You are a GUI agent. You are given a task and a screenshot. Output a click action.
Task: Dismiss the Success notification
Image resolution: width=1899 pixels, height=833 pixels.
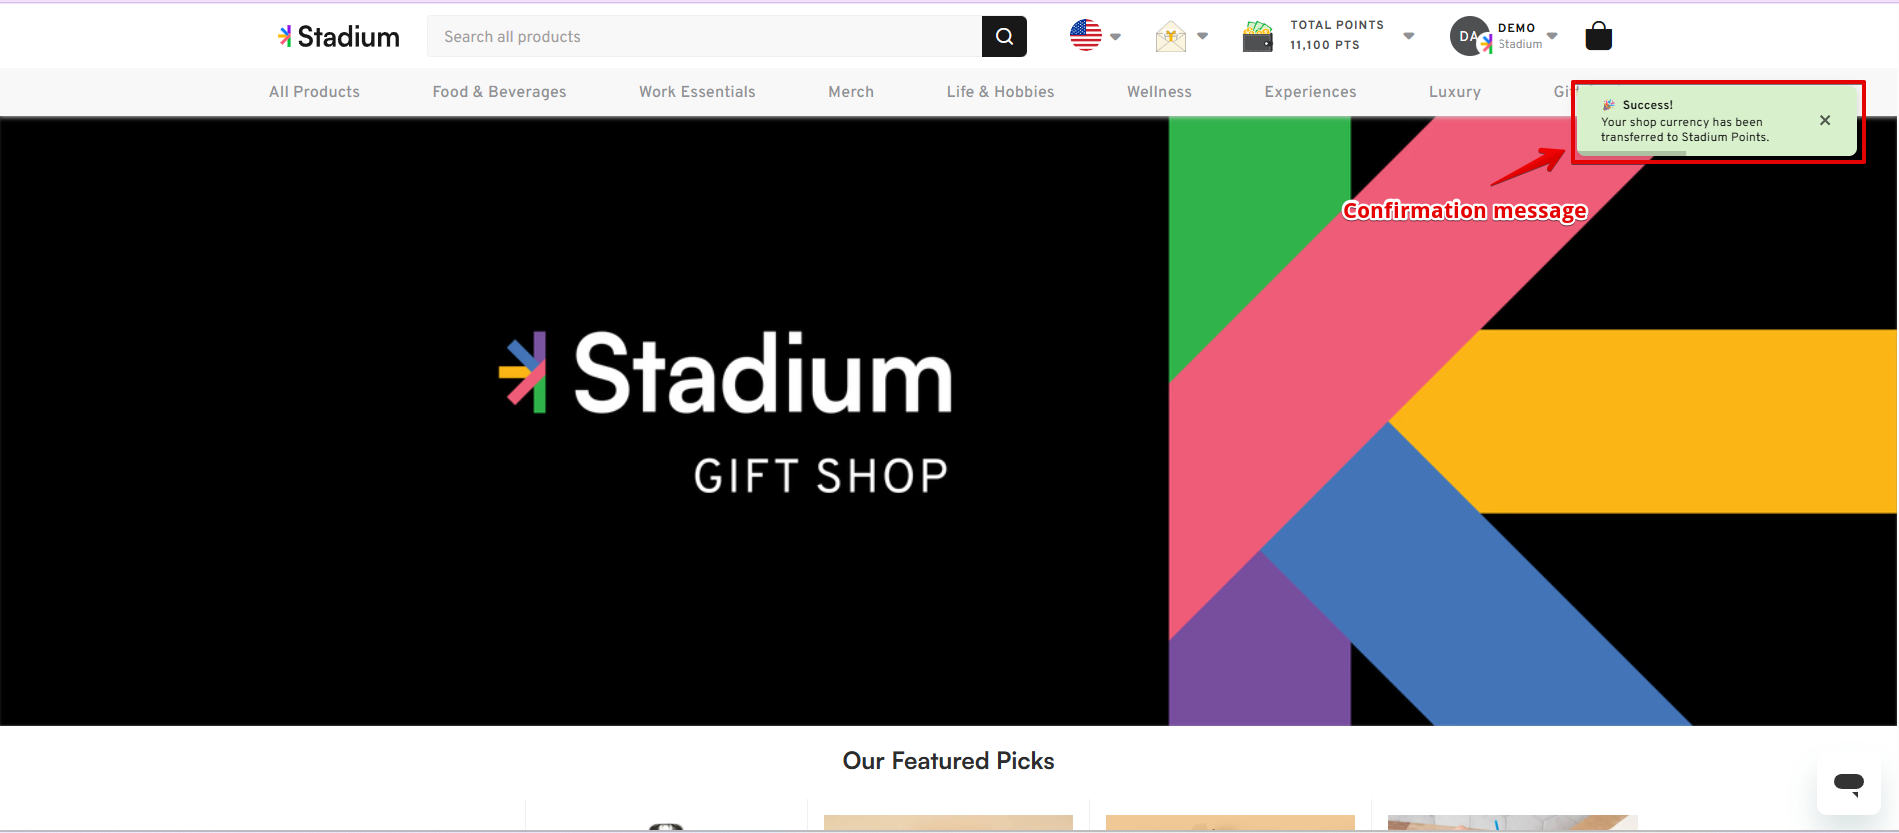click(1824, 120)
